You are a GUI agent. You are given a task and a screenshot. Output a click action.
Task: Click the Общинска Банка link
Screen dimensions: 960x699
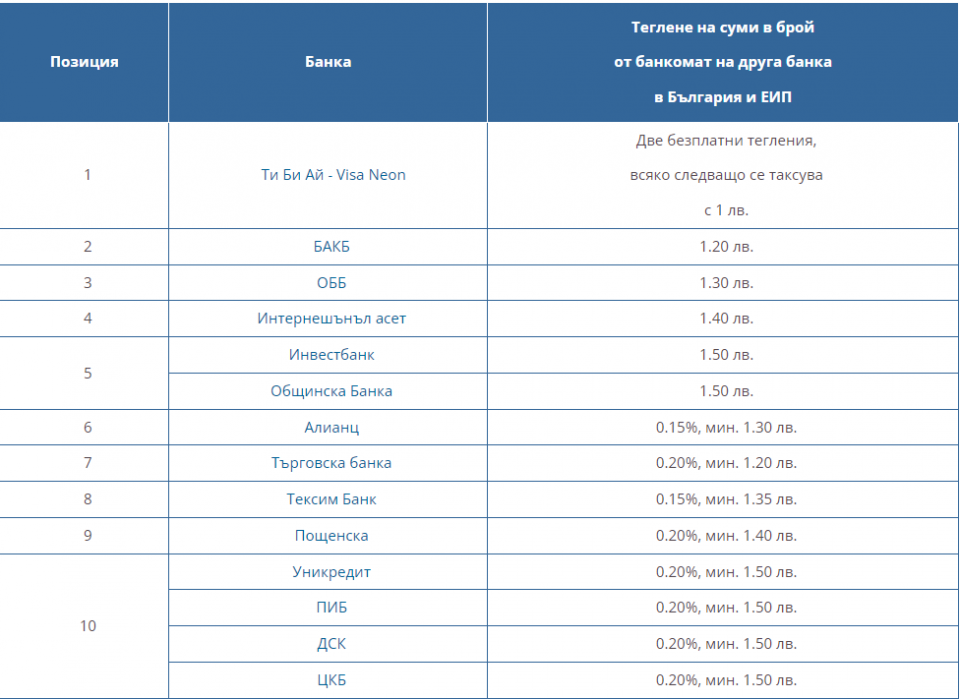(331, 391)
